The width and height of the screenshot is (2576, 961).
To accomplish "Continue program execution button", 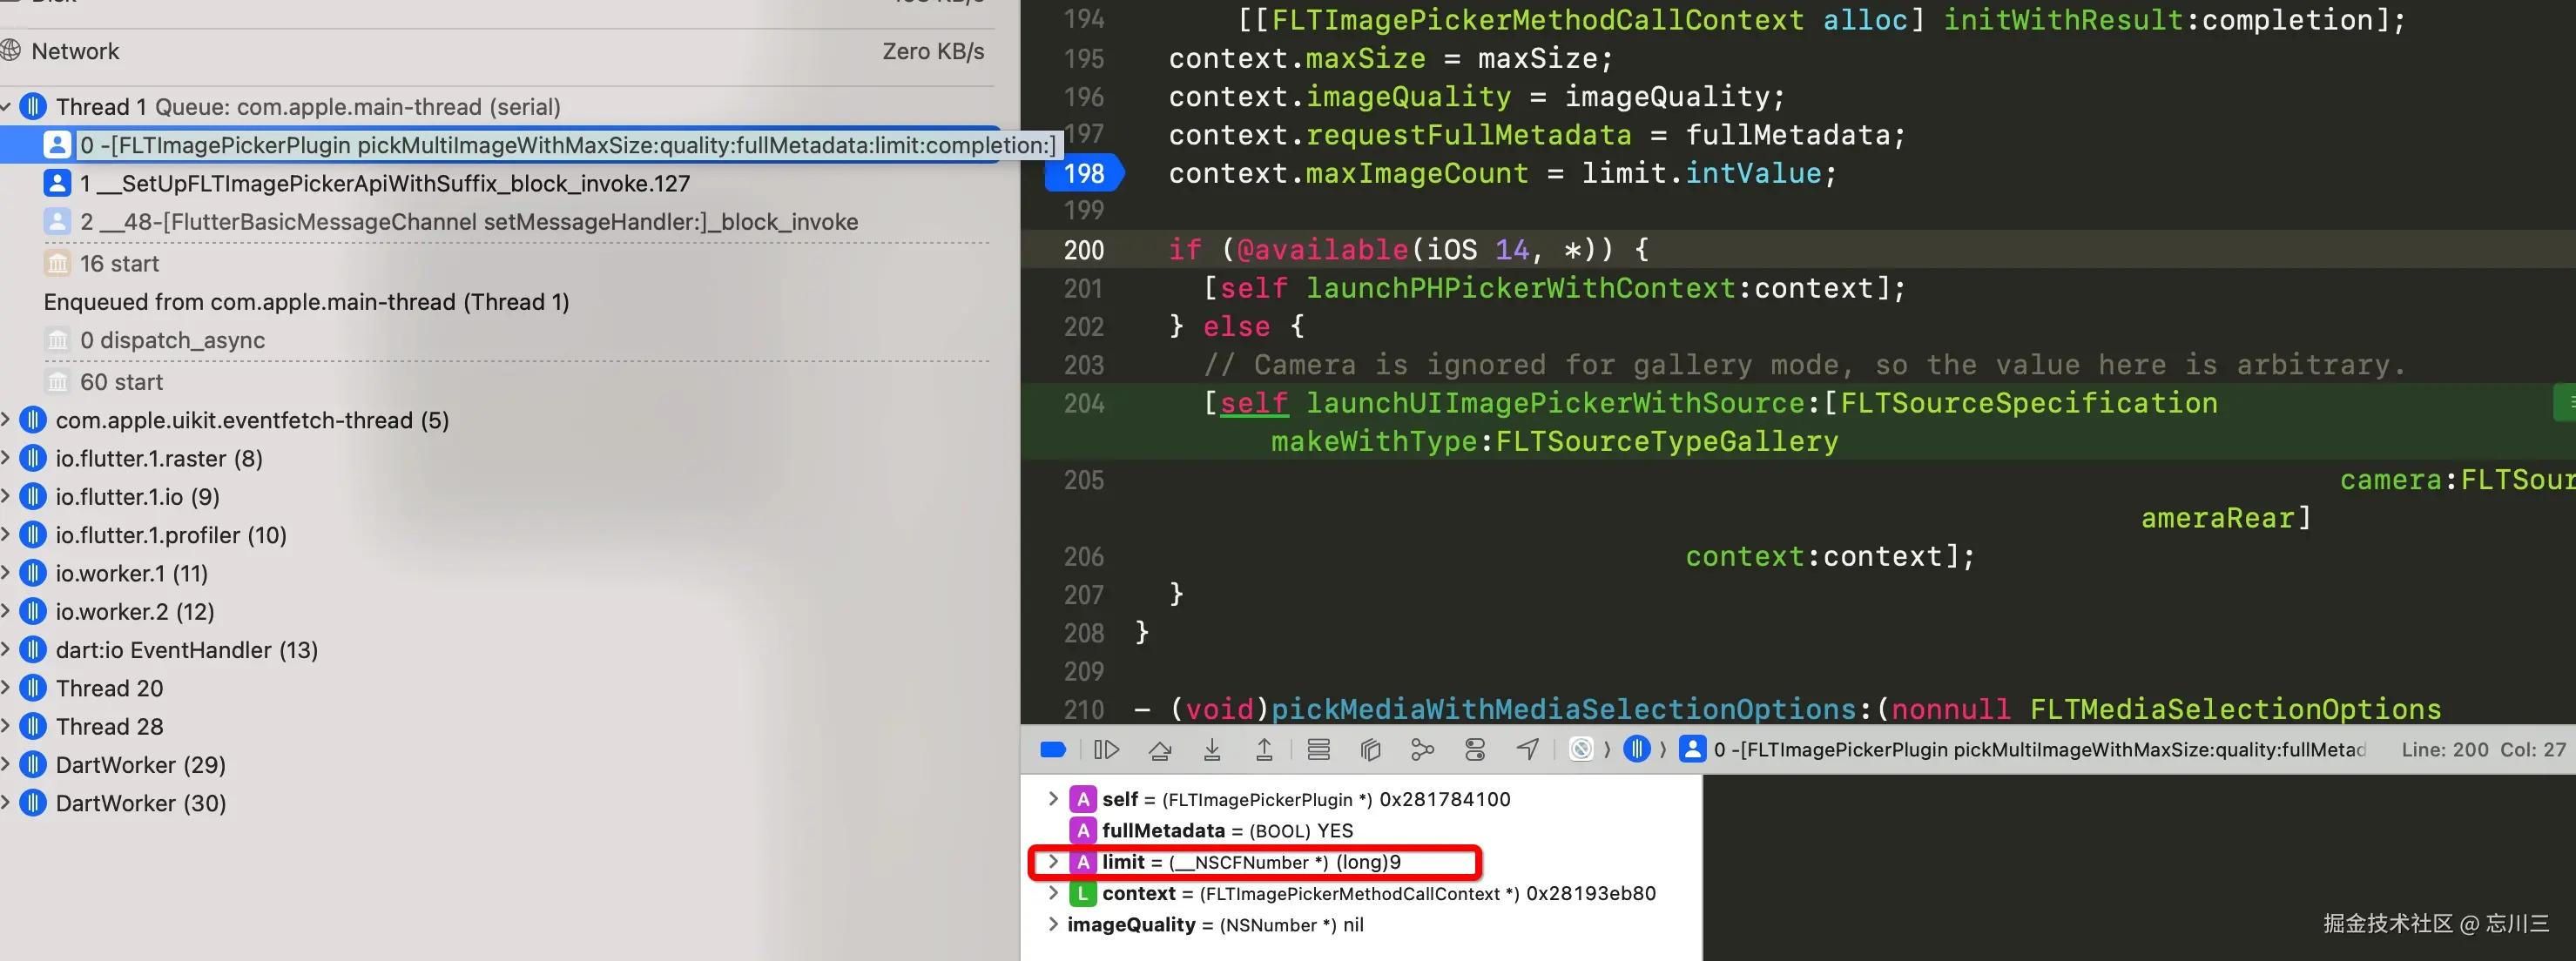I will (x=1106, y=749).
